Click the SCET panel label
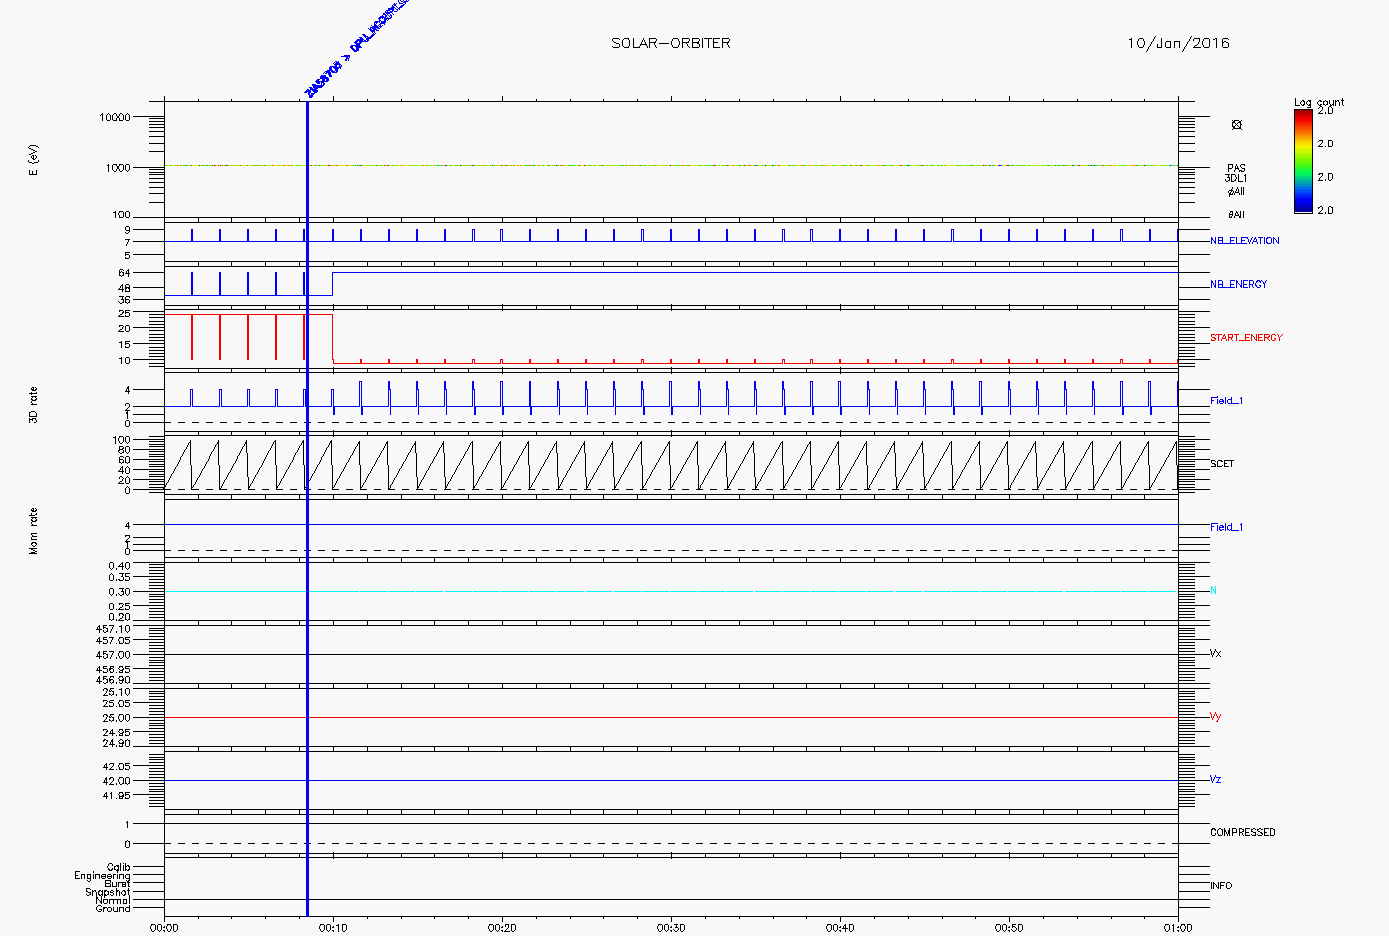This screenshot has width=1389, height=936. coord(1222,464)
